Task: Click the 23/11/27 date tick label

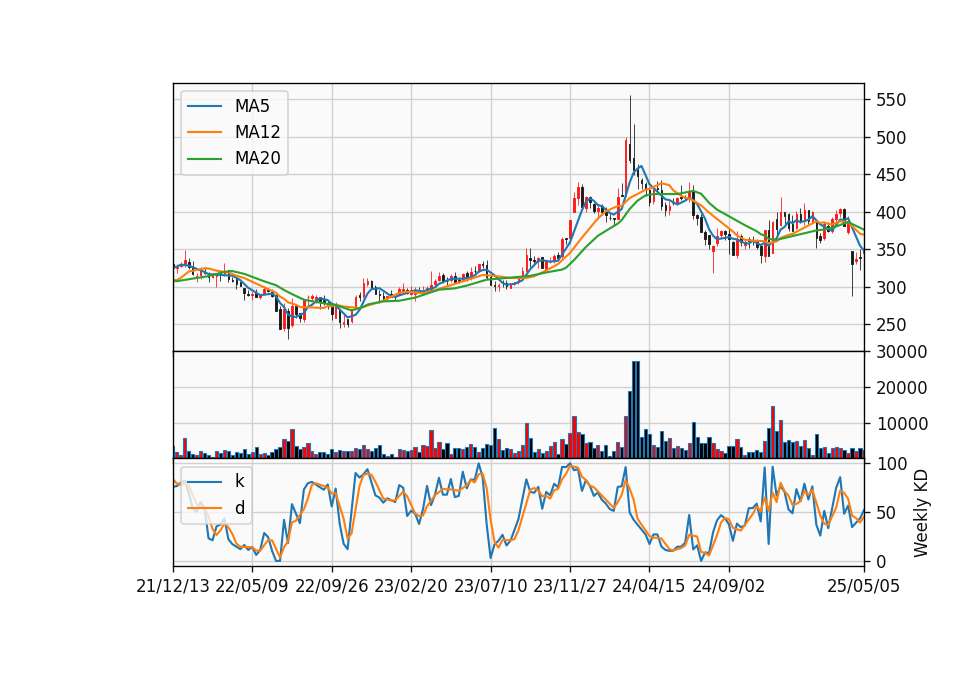Action: click(x=570, y=586)
